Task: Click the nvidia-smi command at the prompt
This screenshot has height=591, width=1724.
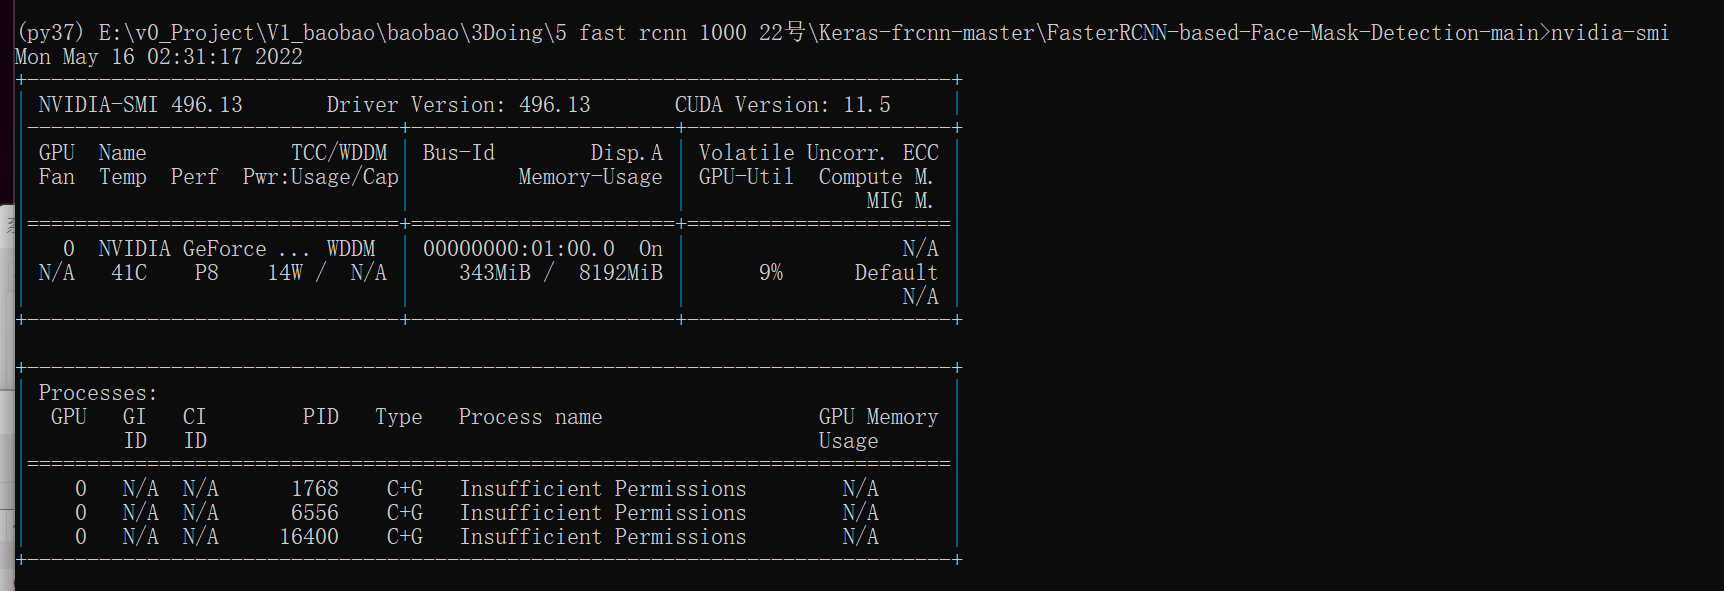Action: pos(1609,33)
